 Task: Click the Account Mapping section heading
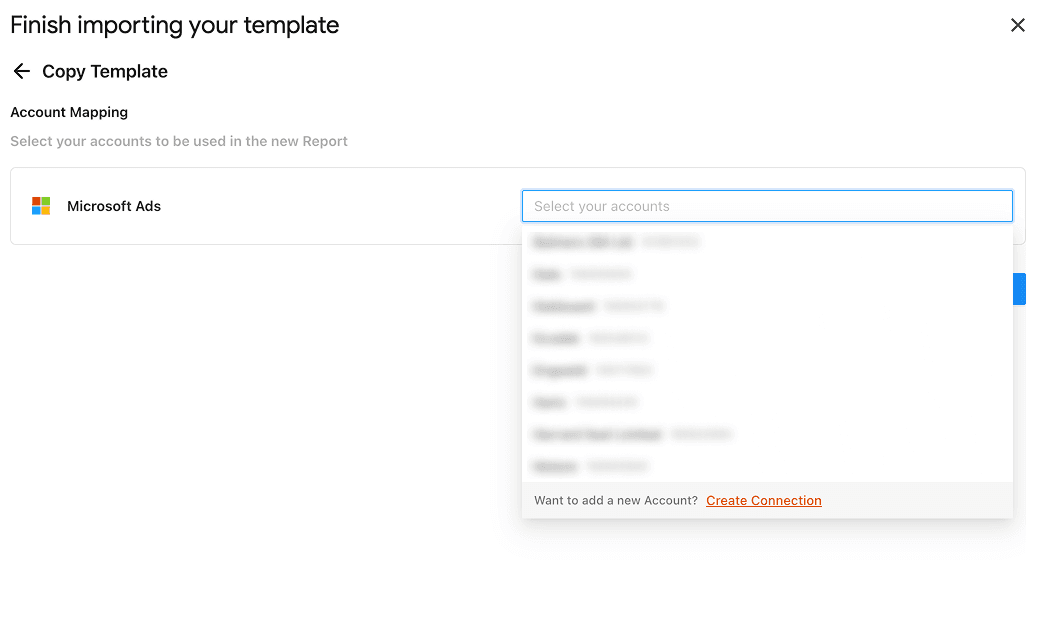[69, 112]
